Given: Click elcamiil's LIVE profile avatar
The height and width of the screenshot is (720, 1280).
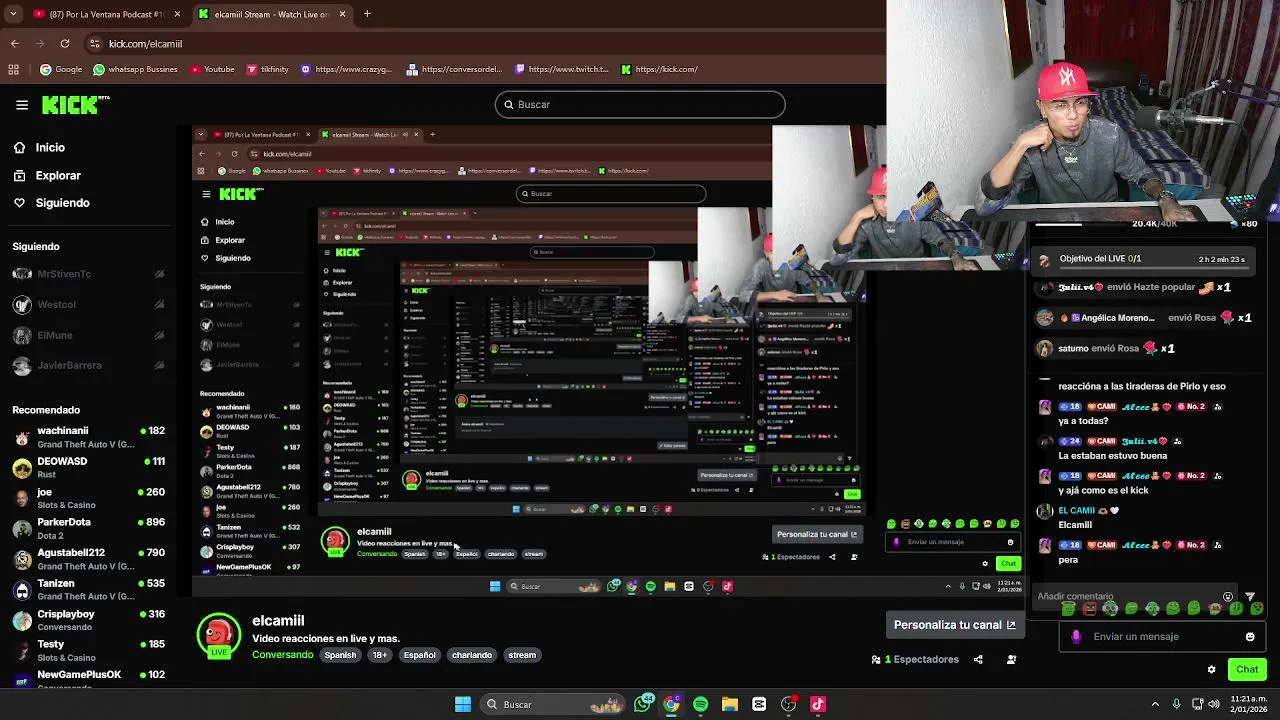Looking at the screenshot, I should pyautogui.click(x=219, y=636).
